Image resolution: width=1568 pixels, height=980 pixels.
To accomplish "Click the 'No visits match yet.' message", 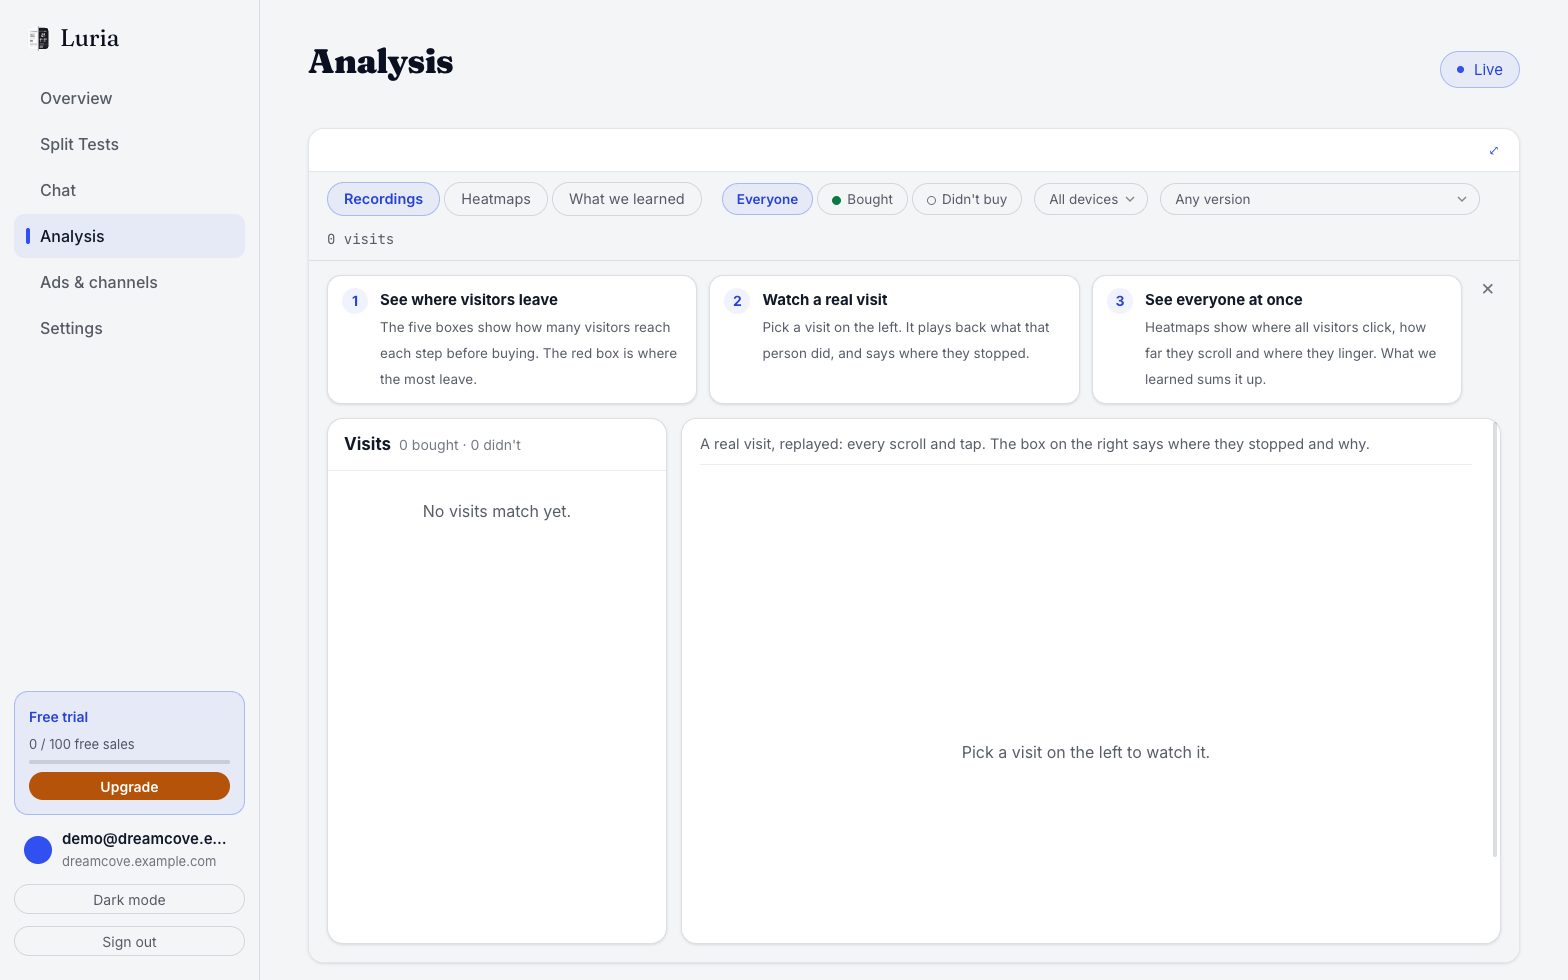I will coord(497,511).
